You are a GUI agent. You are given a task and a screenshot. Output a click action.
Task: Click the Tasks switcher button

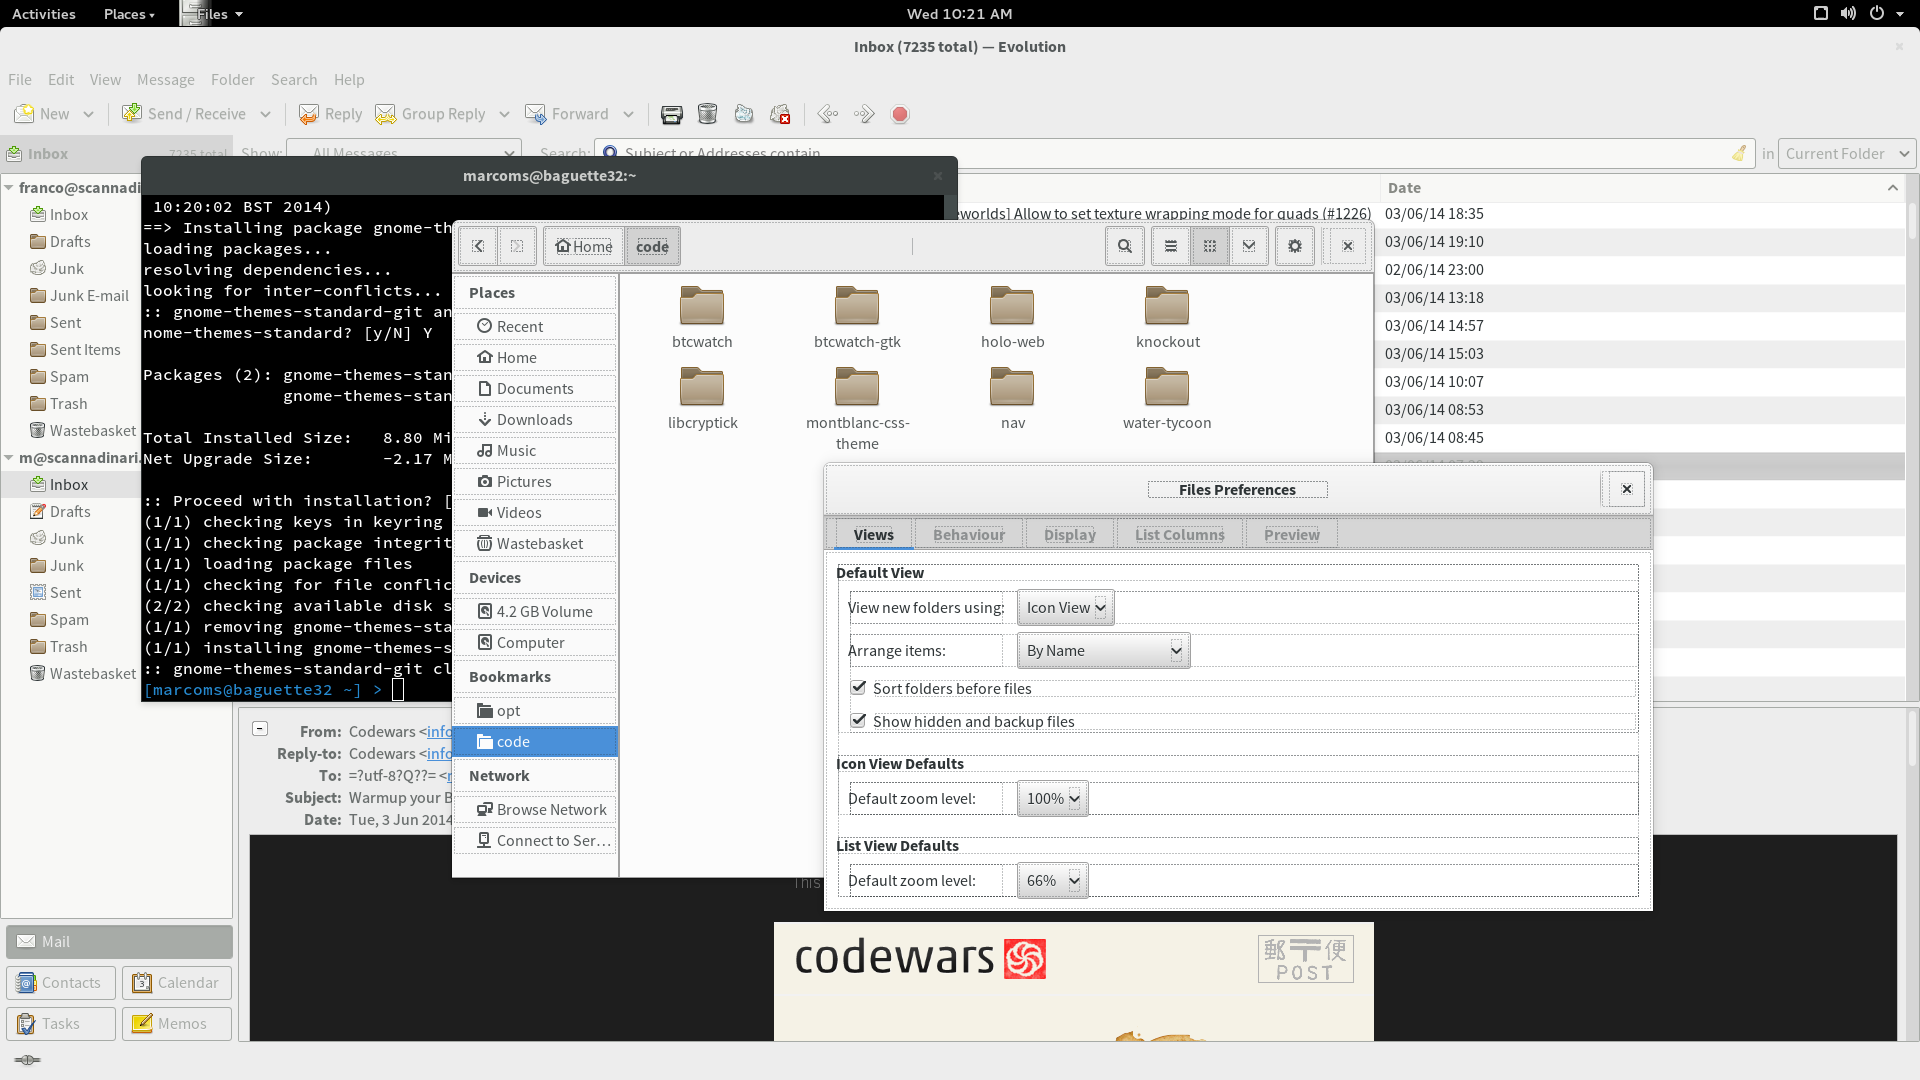61,1024
